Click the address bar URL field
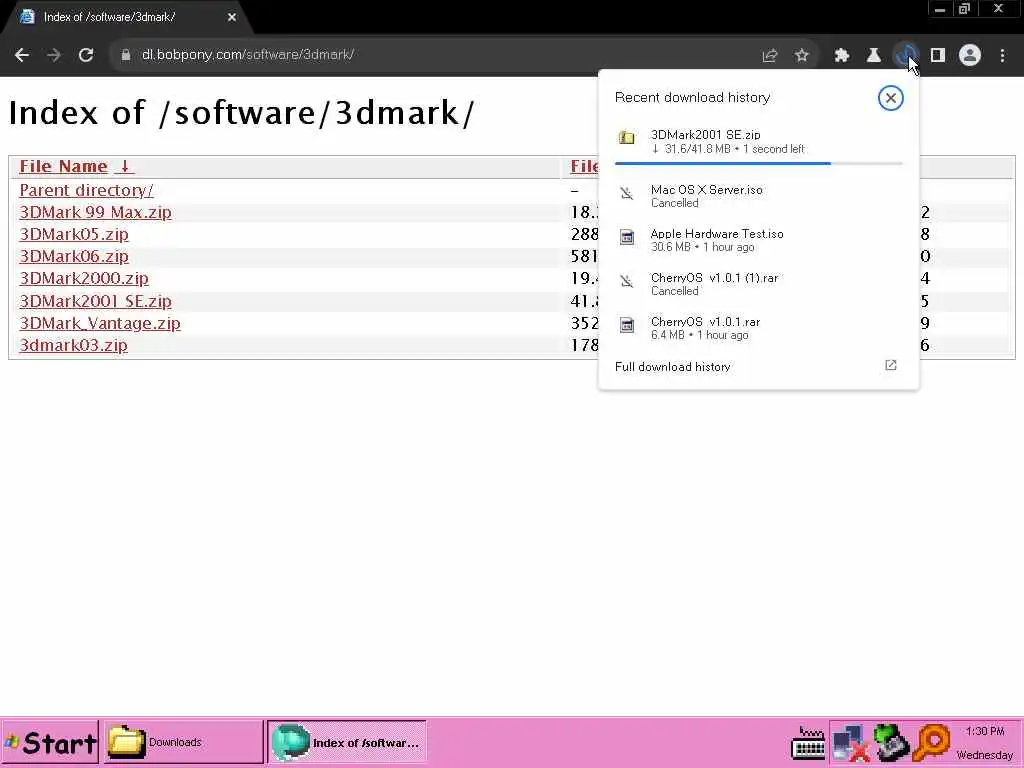This screenshot has width=1024, height=768. [444, 55]
